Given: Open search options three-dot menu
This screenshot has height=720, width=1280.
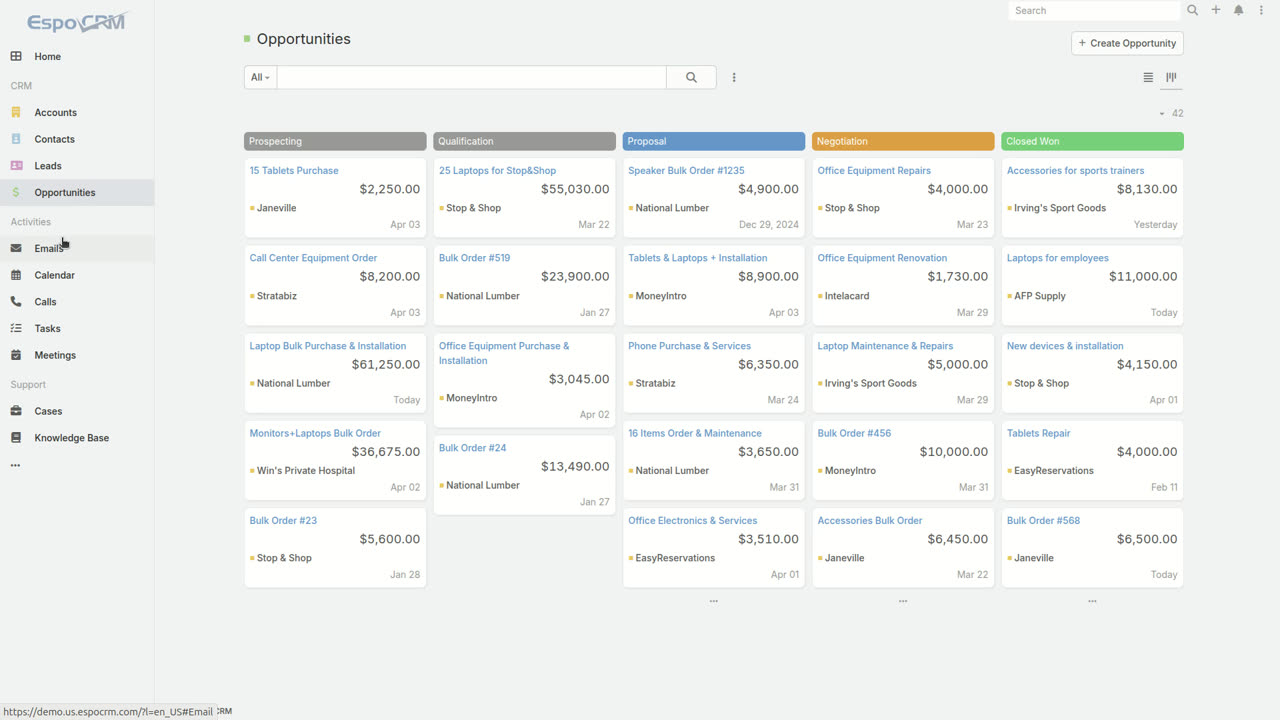Looking at the screenshot, I should (734, 77).
